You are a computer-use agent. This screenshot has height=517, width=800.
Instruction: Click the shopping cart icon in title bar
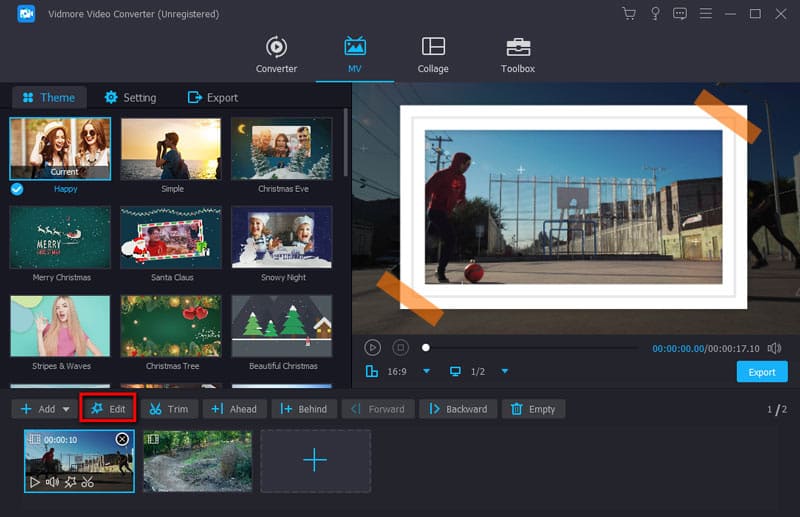pyautogui.click(x=628, y=14)
